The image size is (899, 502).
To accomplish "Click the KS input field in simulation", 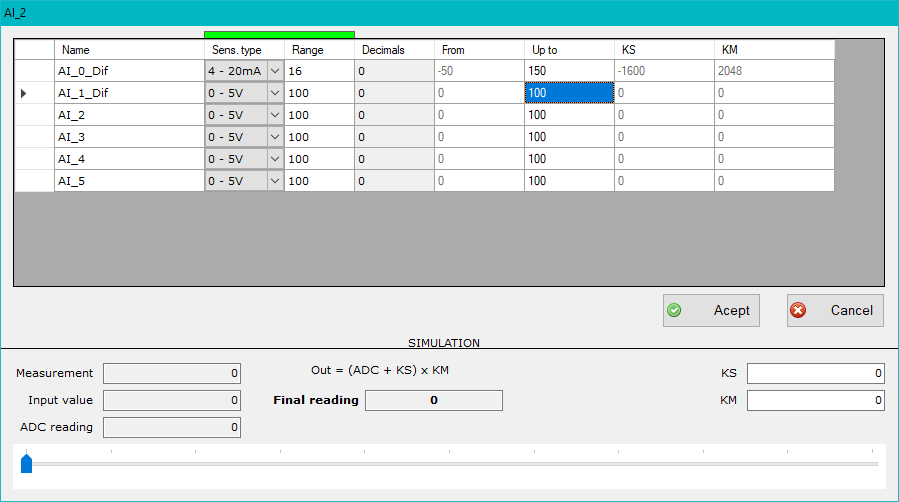I will 815,373.
